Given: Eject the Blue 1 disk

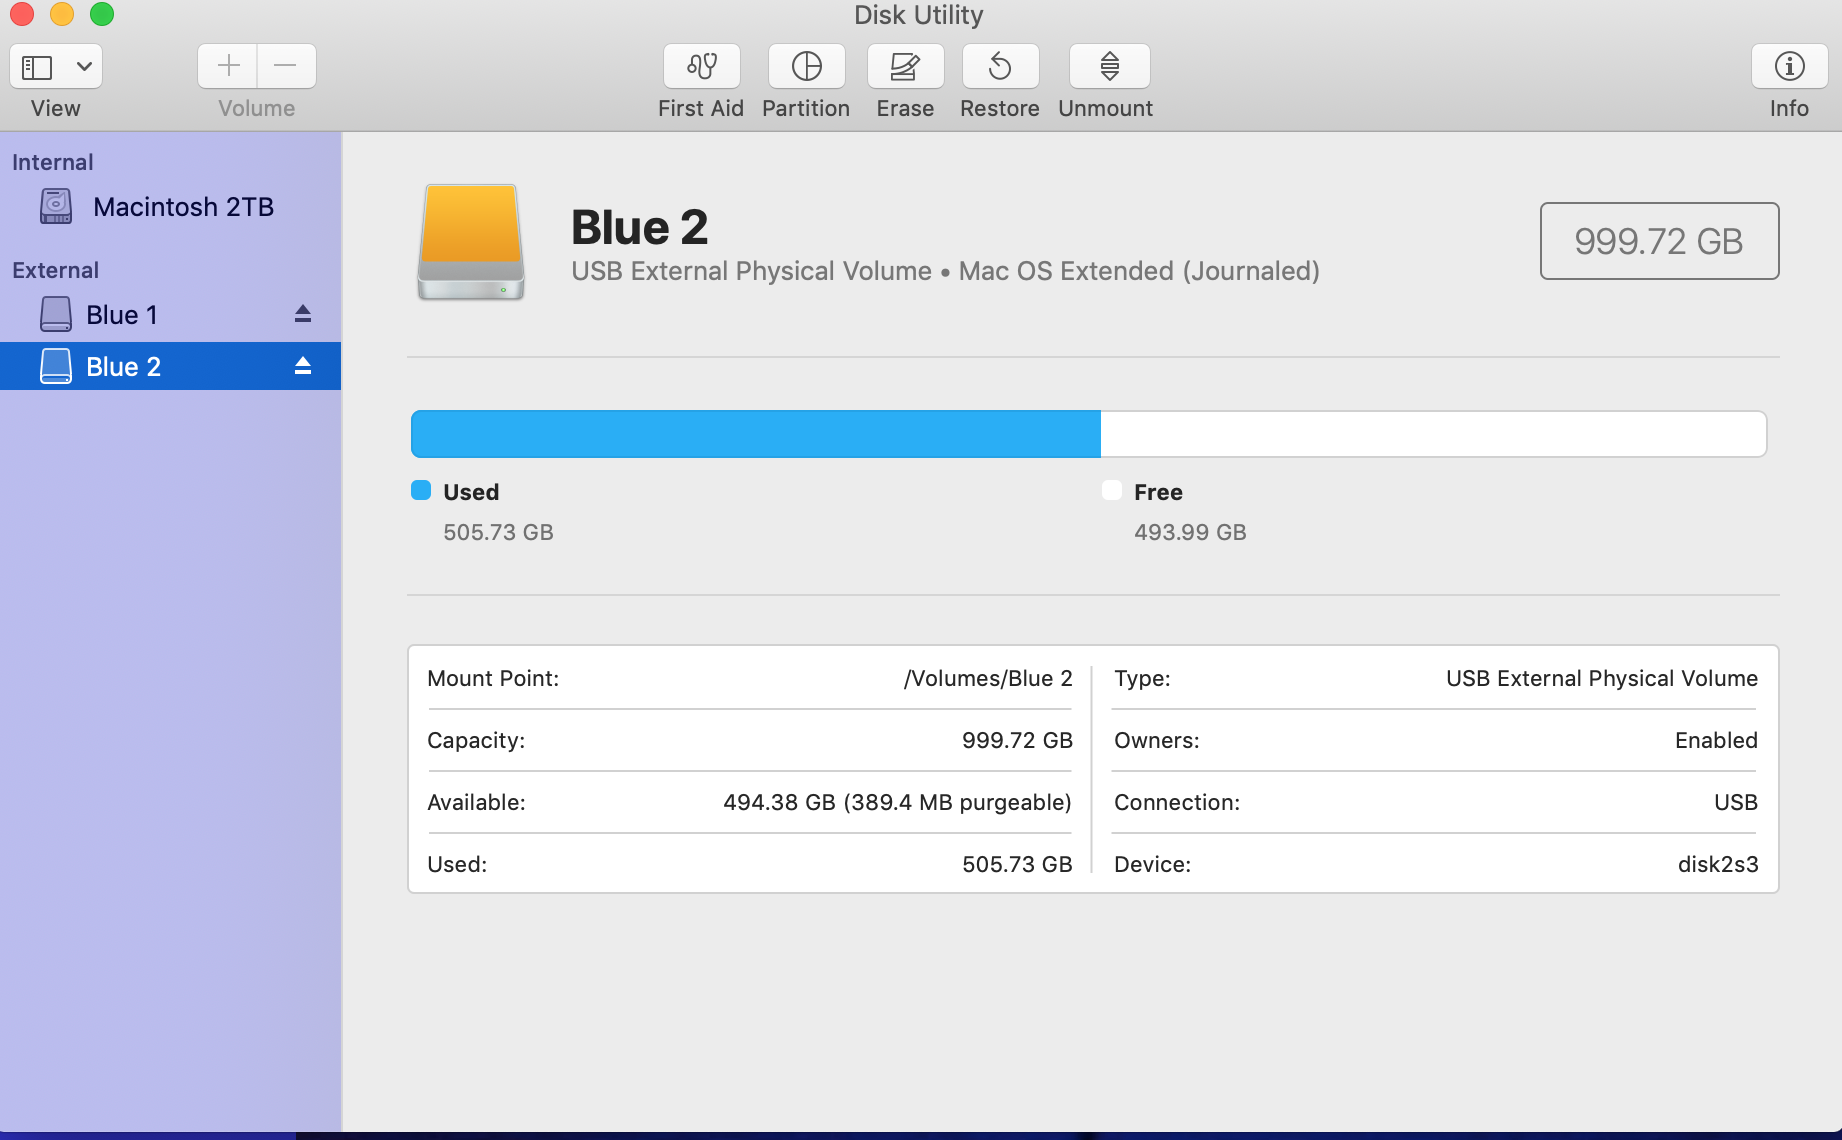Looking at the screenshot, I should pos(301,314).
